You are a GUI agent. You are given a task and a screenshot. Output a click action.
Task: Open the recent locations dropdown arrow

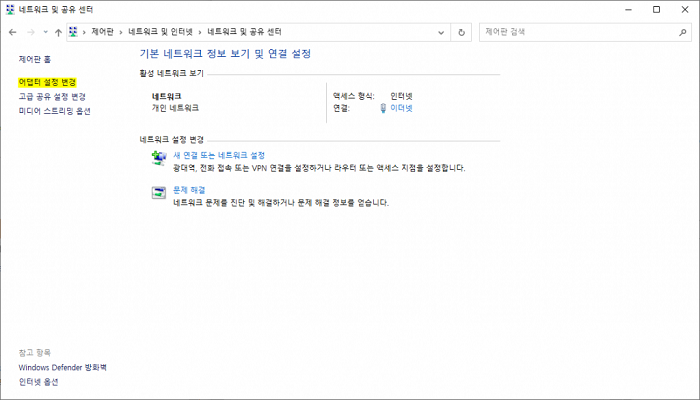[x=44, y=32]
